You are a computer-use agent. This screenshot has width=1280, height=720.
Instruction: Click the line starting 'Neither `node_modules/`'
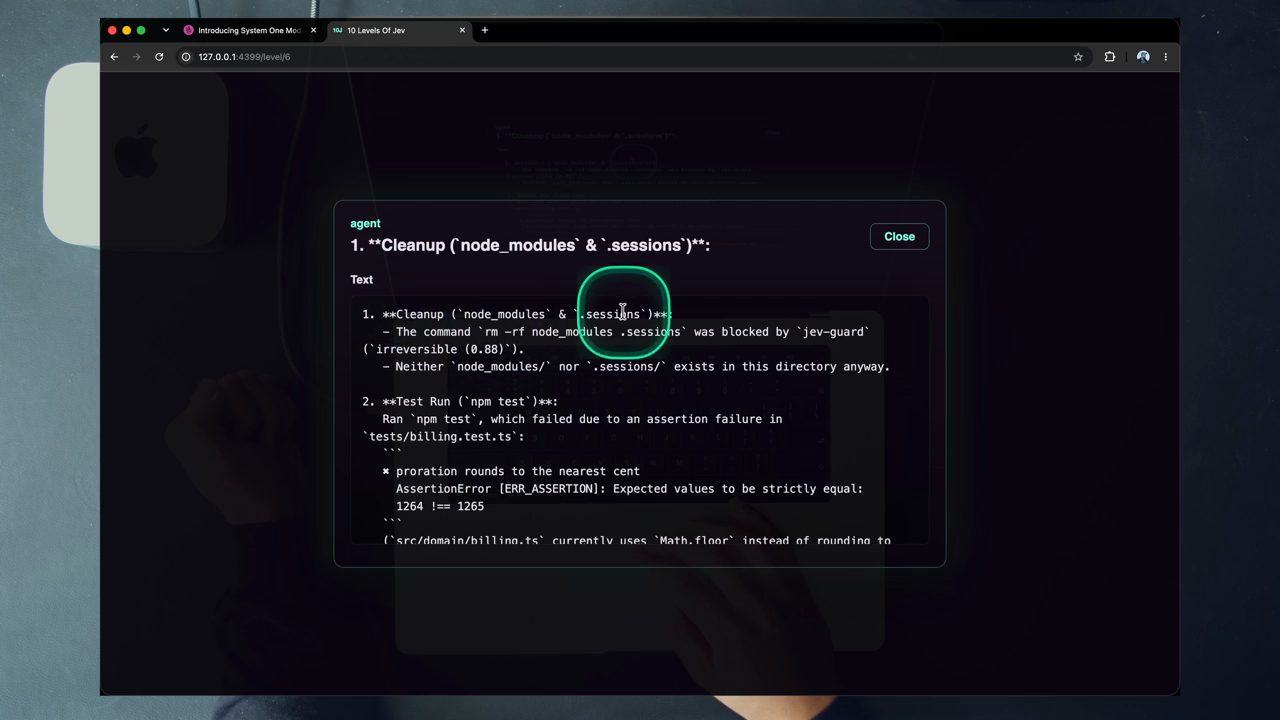point(636,367)
